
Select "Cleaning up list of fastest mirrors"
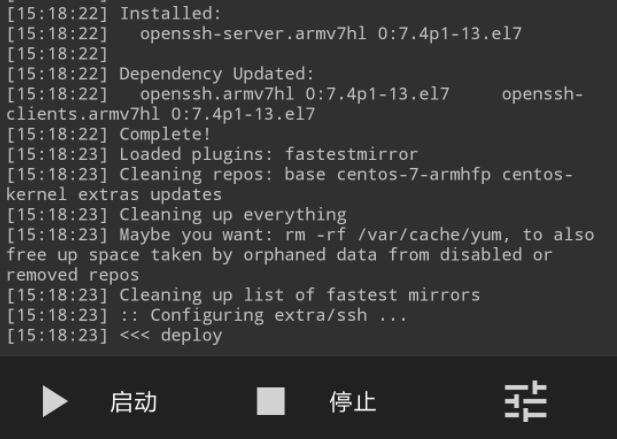pyautogui.click(x=243, y=295)
